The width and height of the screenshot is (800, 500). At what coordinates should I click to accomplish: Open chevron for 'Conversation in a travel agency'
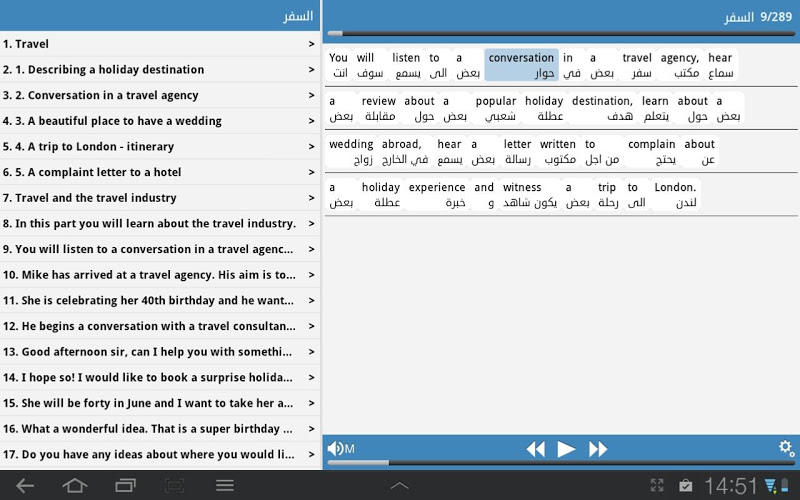[x=311, y=95]
